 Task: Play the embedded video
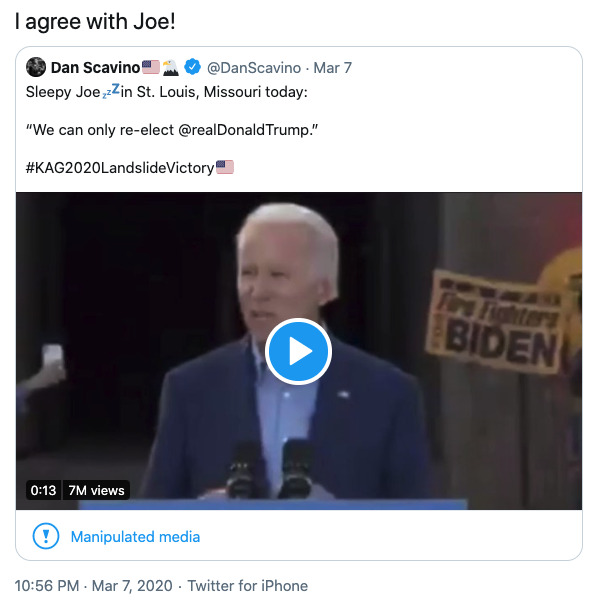298,351
